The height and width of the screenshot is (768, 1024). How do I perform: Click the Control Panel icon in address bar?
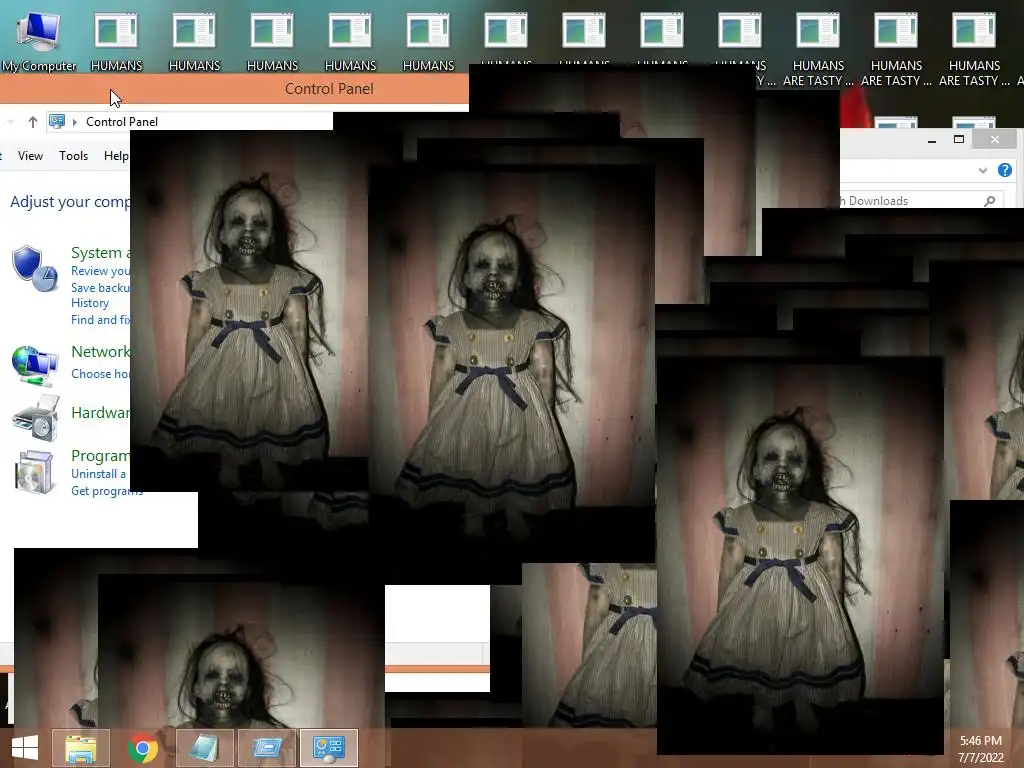coord(57,121)
